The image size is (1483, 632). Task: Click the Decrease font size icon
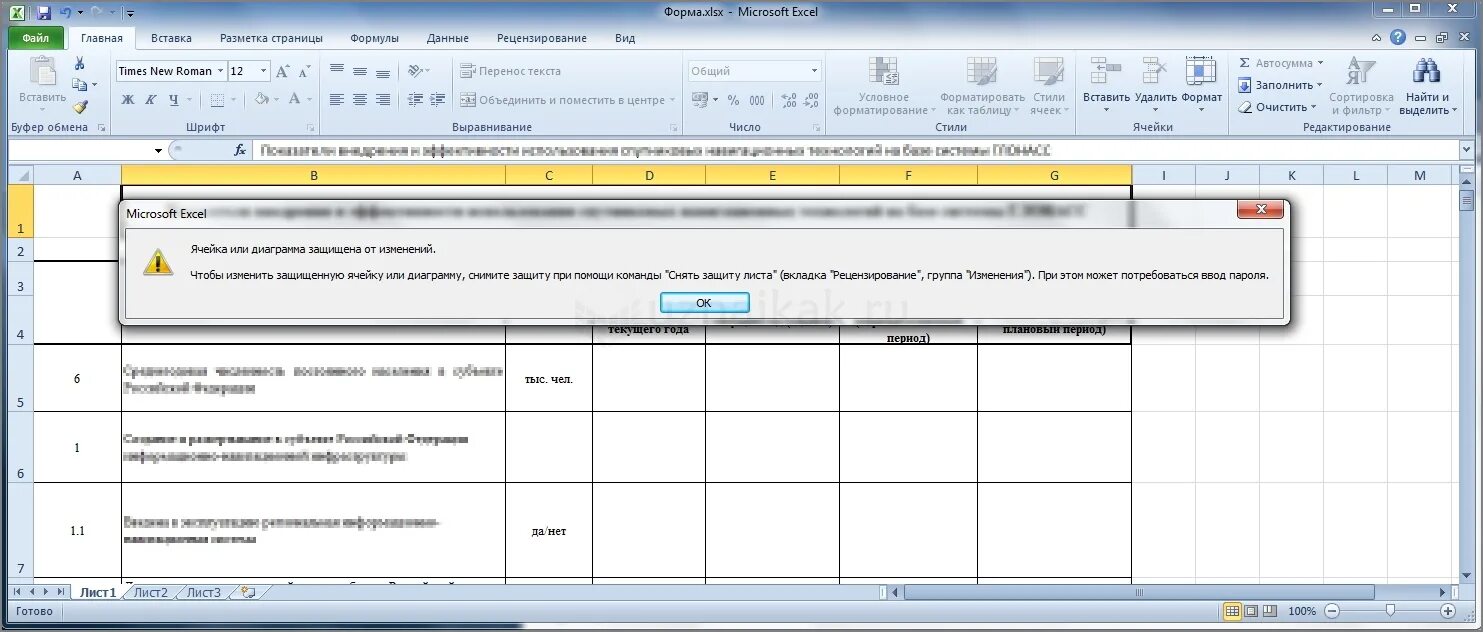(x=303, y=71)
